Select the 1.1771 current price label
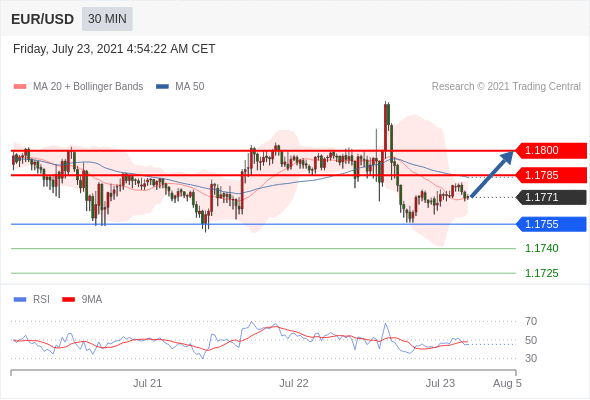 (x=551, y=197)
